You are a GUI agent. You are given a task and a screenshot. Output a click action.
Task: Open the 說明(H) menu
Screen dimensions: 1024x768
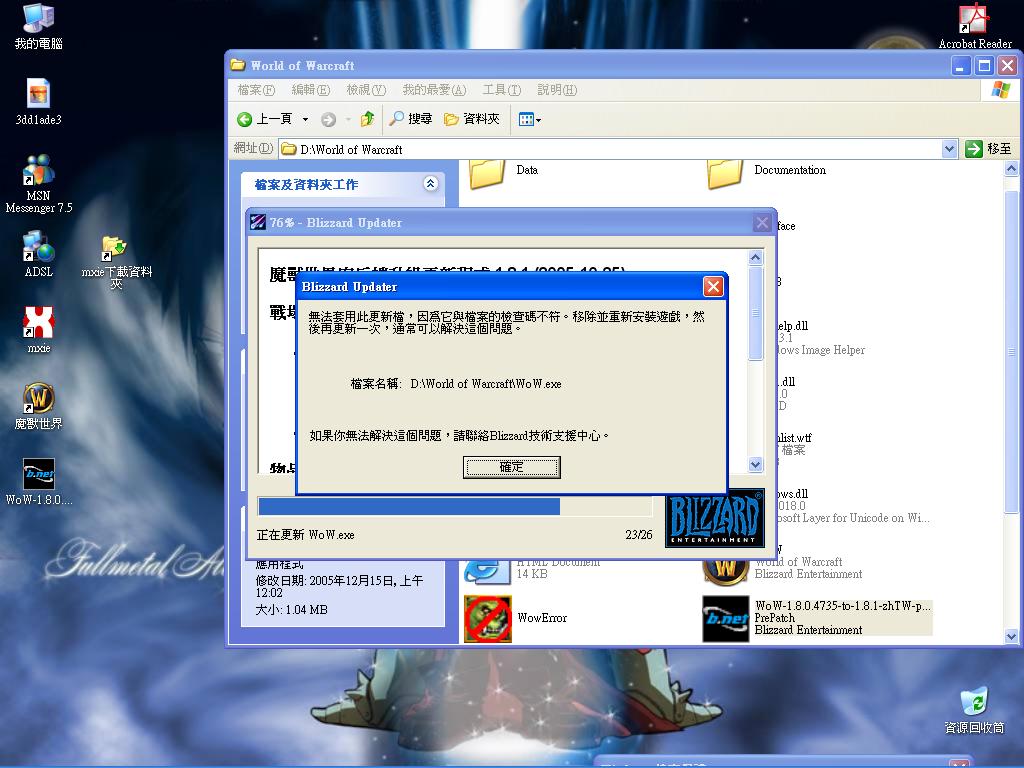click(557, 89)
